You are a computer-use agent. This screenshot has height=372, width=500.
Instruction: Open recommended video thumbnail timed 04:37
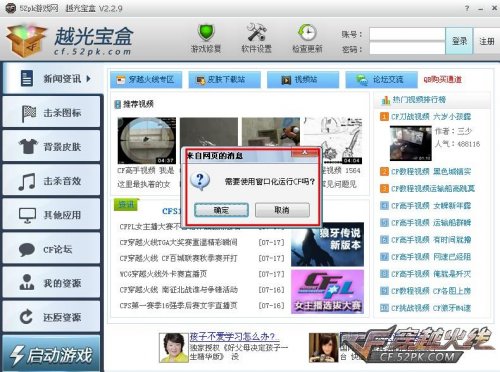click(147, 140)
